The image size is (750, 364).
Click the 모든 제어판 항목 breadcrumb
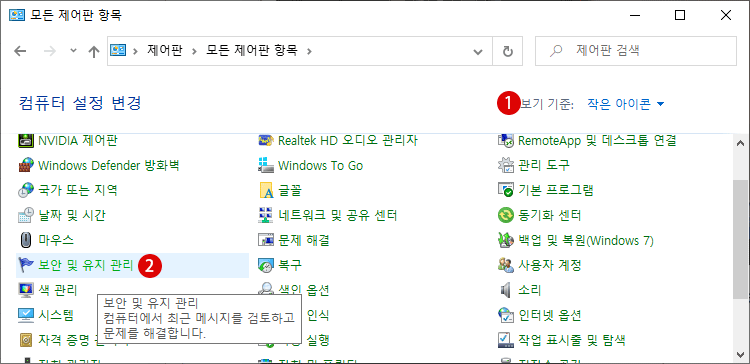(x=252, y=50)
